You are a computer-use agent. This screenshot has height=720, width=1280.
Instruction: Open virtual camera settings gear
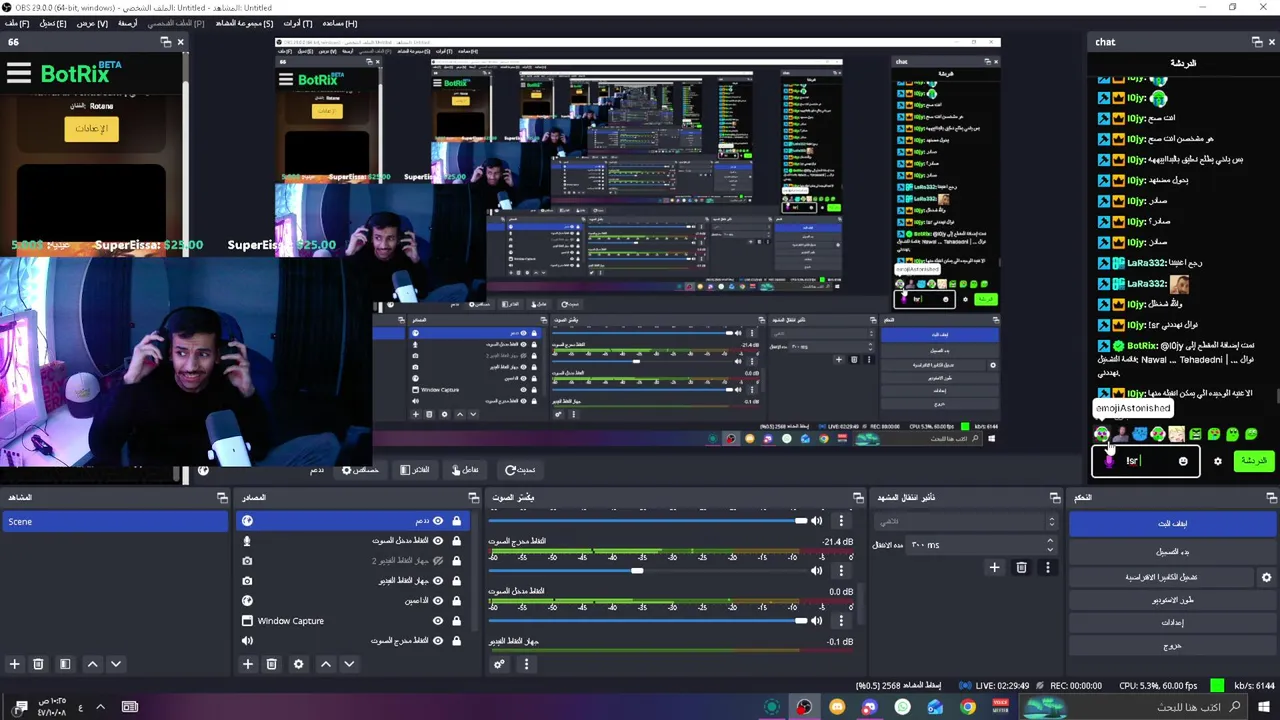[x=1266, y=577]
